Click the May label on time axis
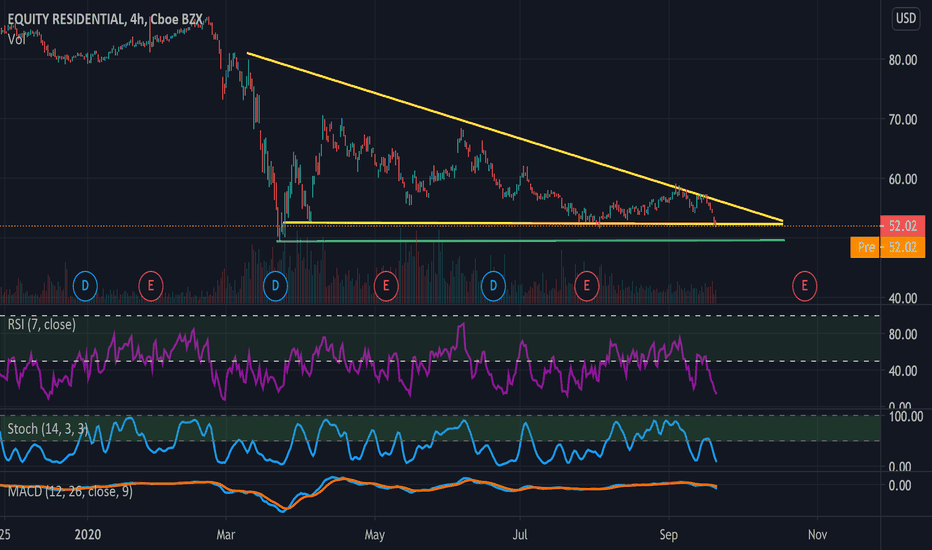 [x=374, y=535]
